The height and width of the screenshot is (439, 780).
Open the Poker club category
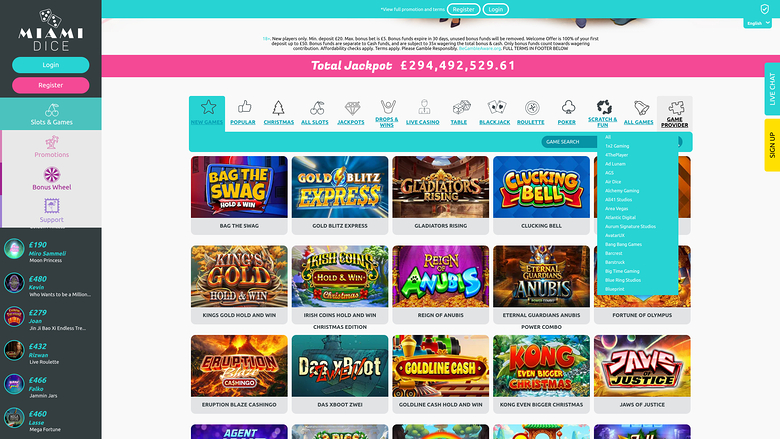(567, 113)
